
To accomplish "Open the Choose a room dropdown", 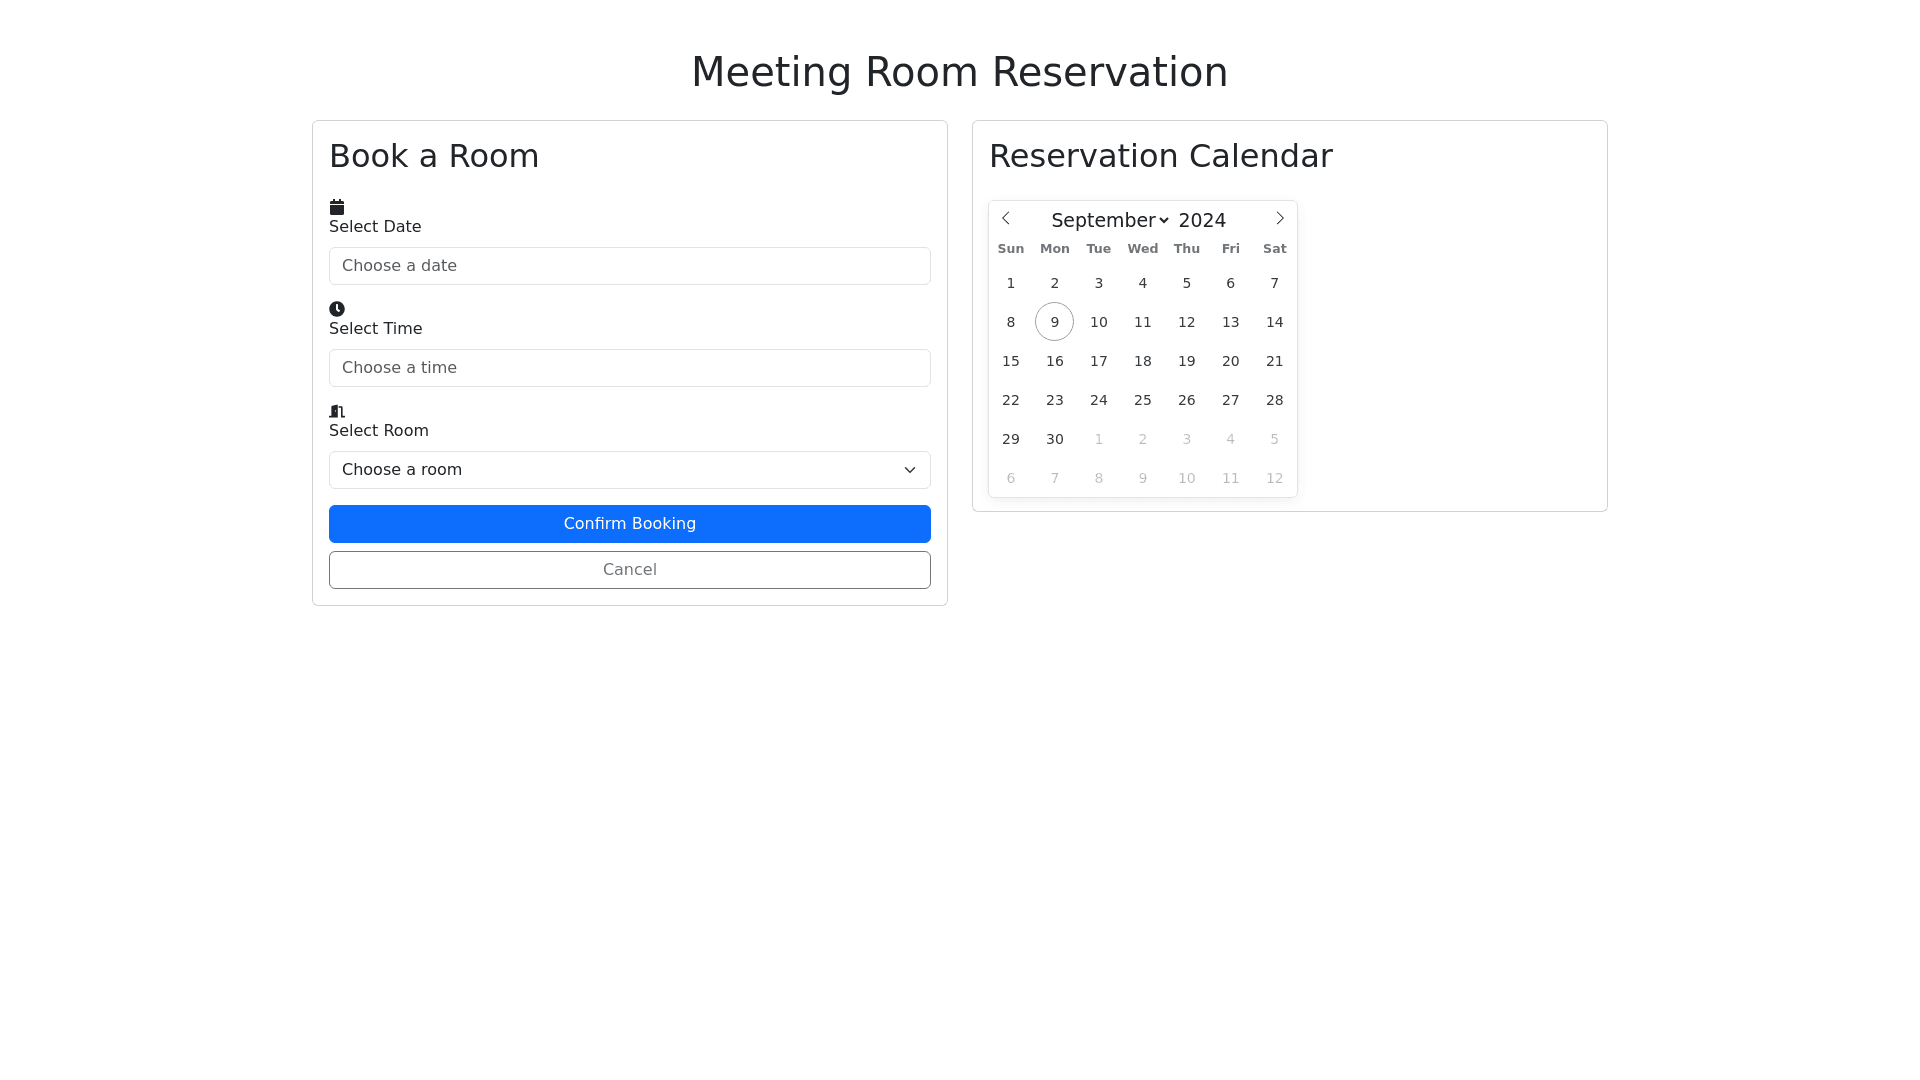I will coord(630,470).
